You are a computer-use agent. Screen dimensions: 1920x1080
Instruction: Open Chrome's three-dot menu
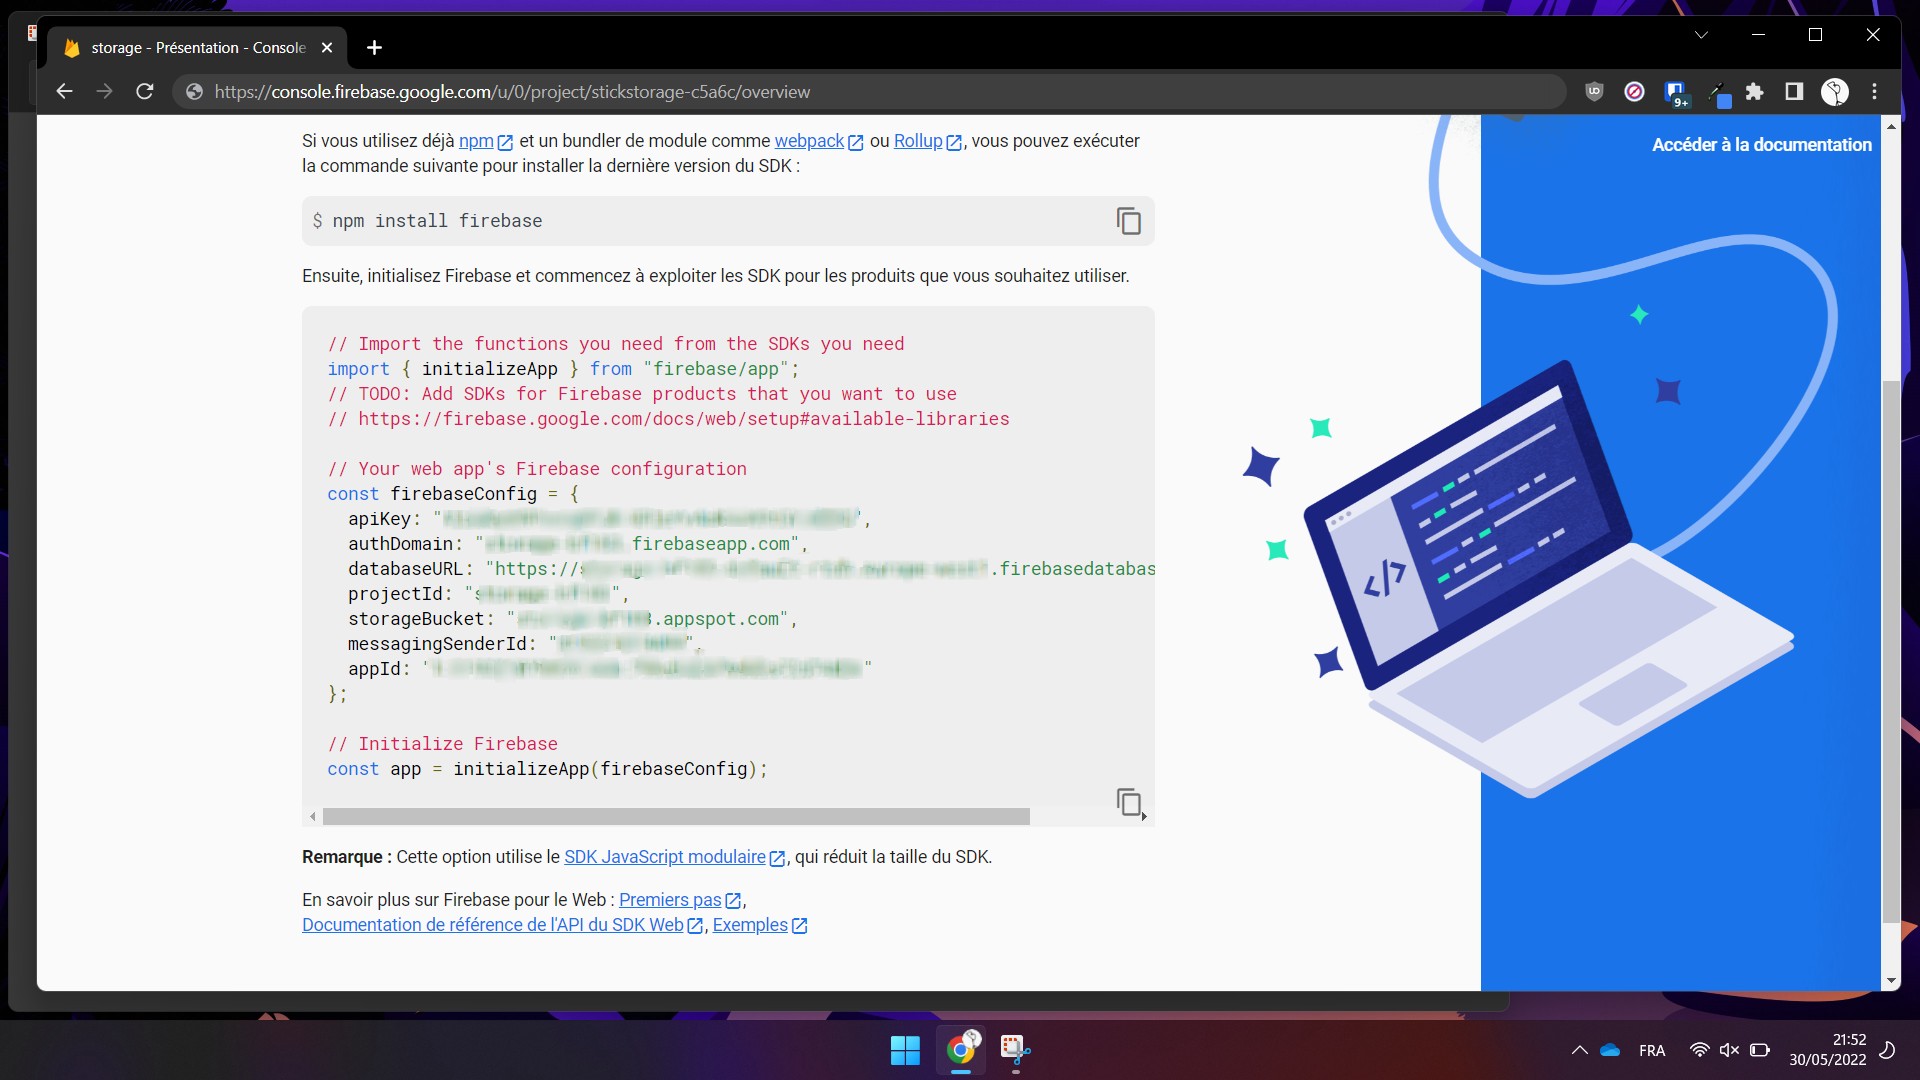point(1875,92)
